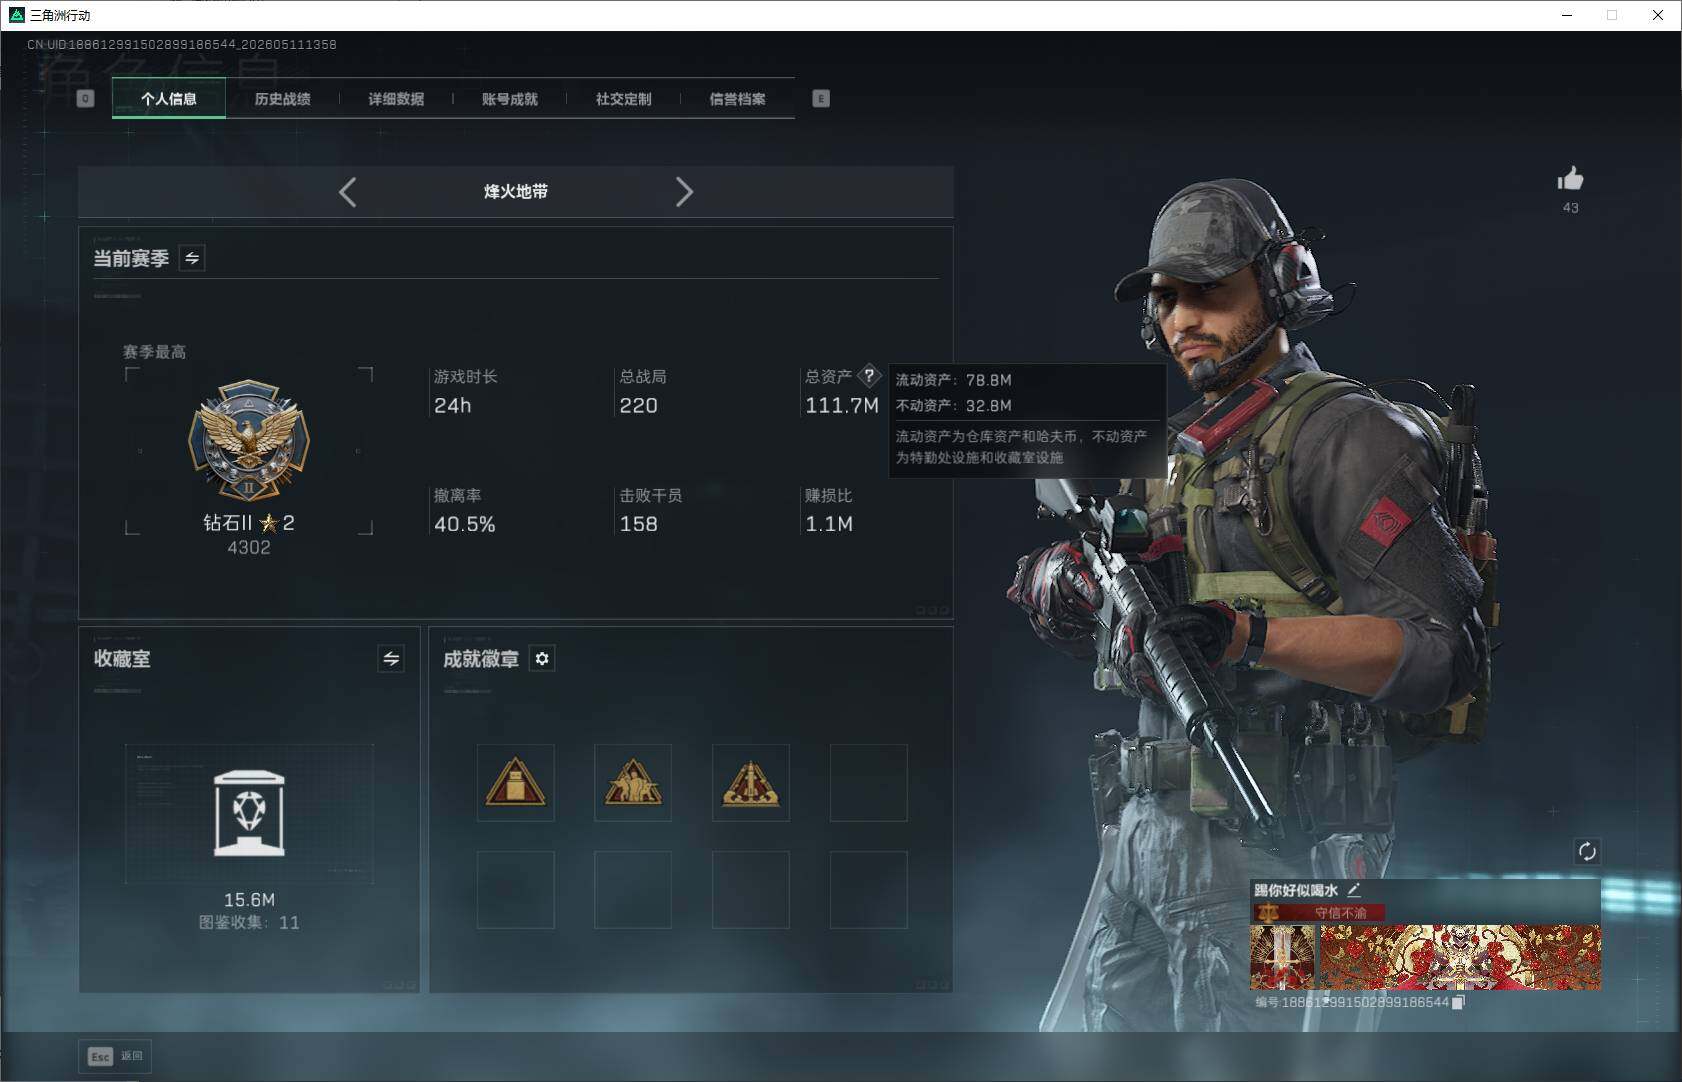Edit player name with the pencil icon

1354,889
